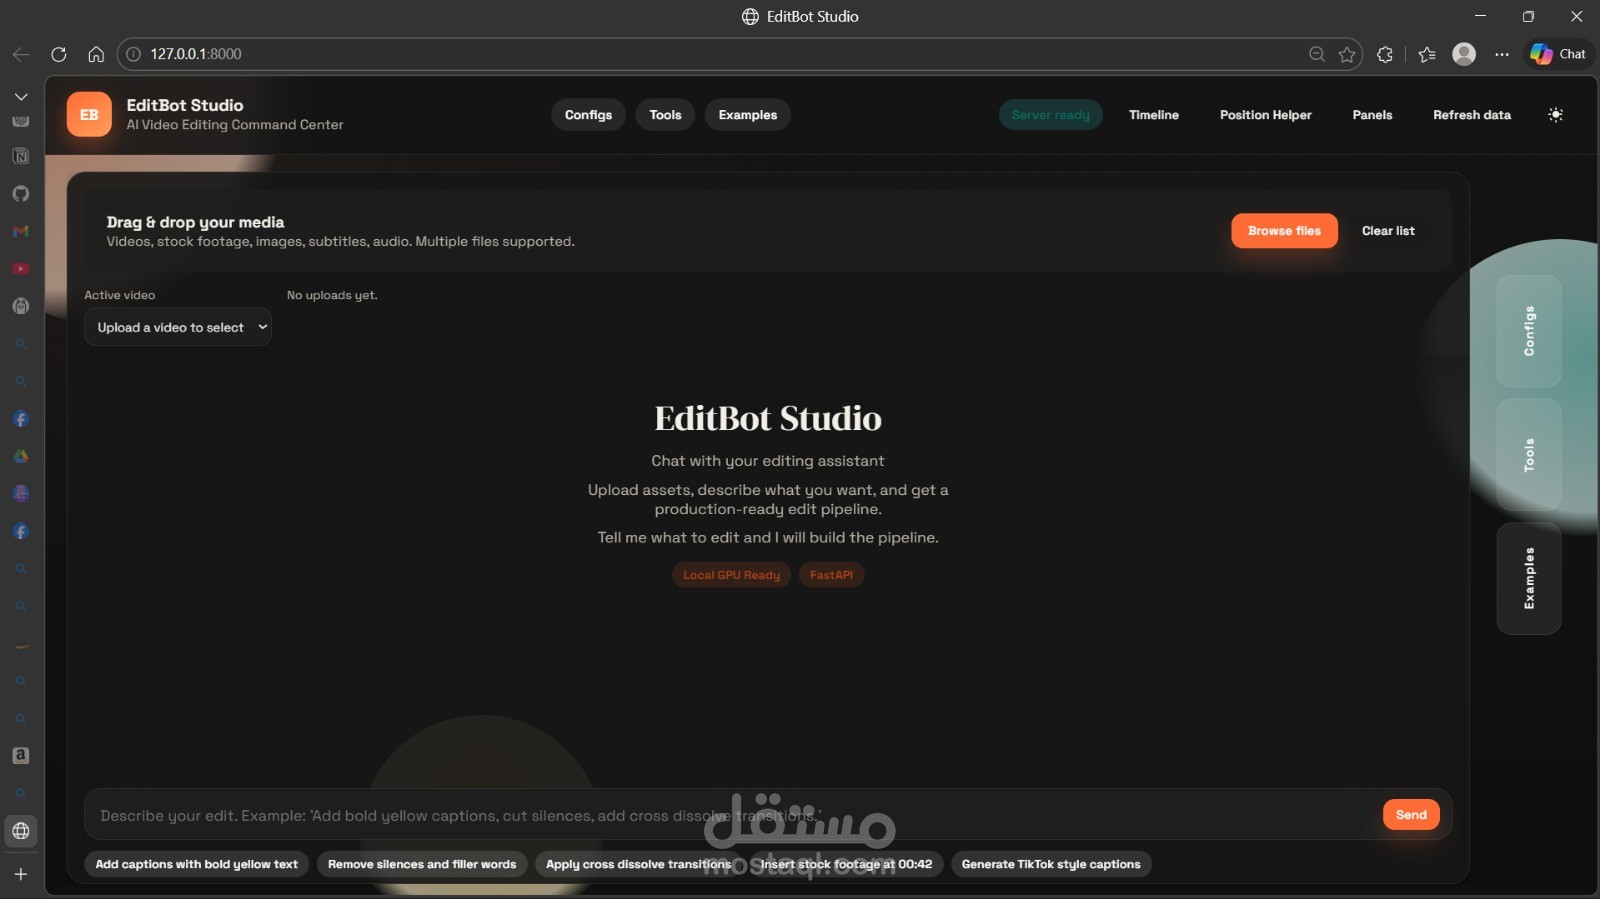The height and width of the screenshot is (899, 1600).
Task: Open Copilot Chat in the browser
Action: pos(1558,54)
